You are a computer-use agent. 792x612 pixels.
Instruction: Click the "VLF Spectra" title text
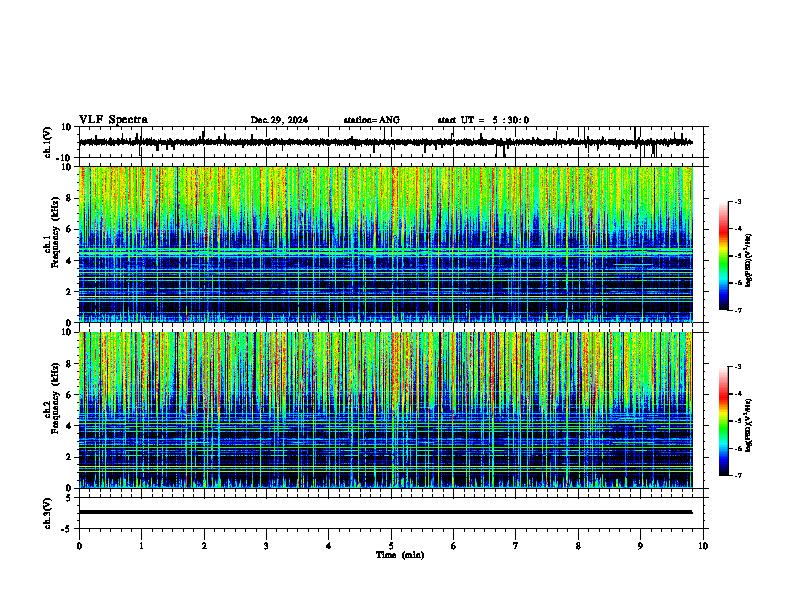[x=113, y=120]
